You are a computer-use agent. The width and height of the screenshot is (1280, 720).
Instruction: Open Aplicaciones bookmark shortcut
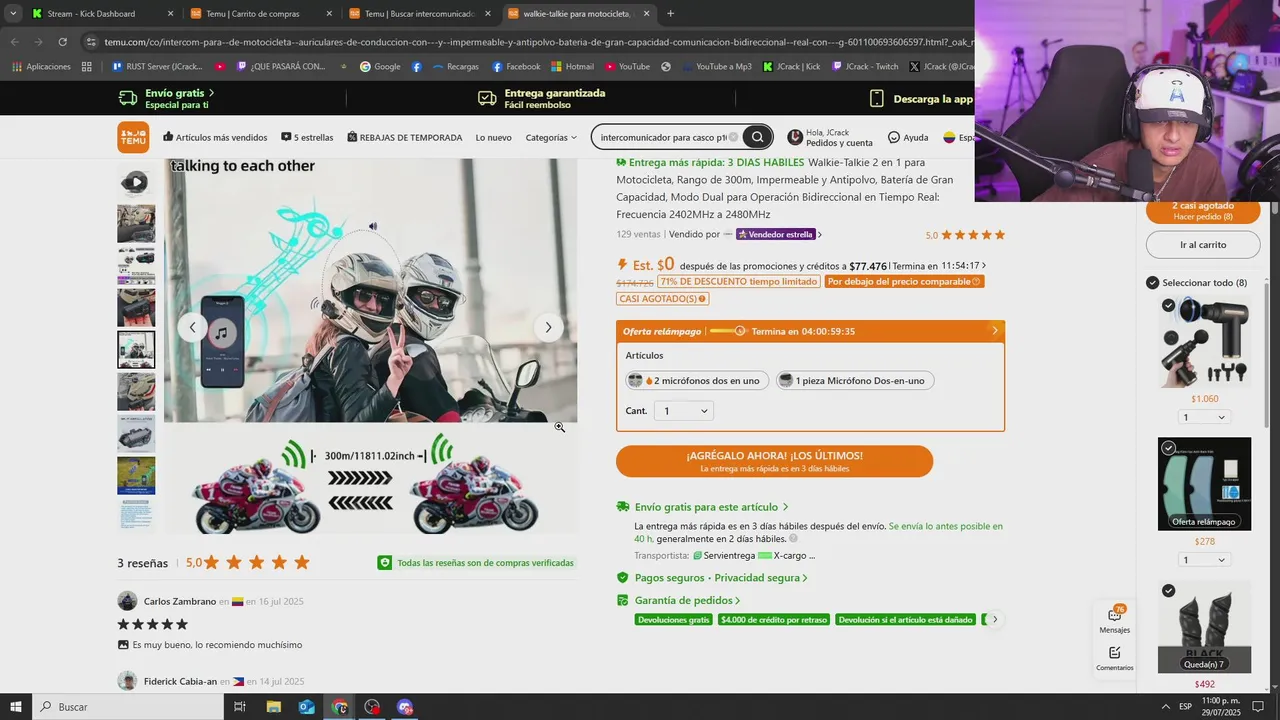coord(41,67)
